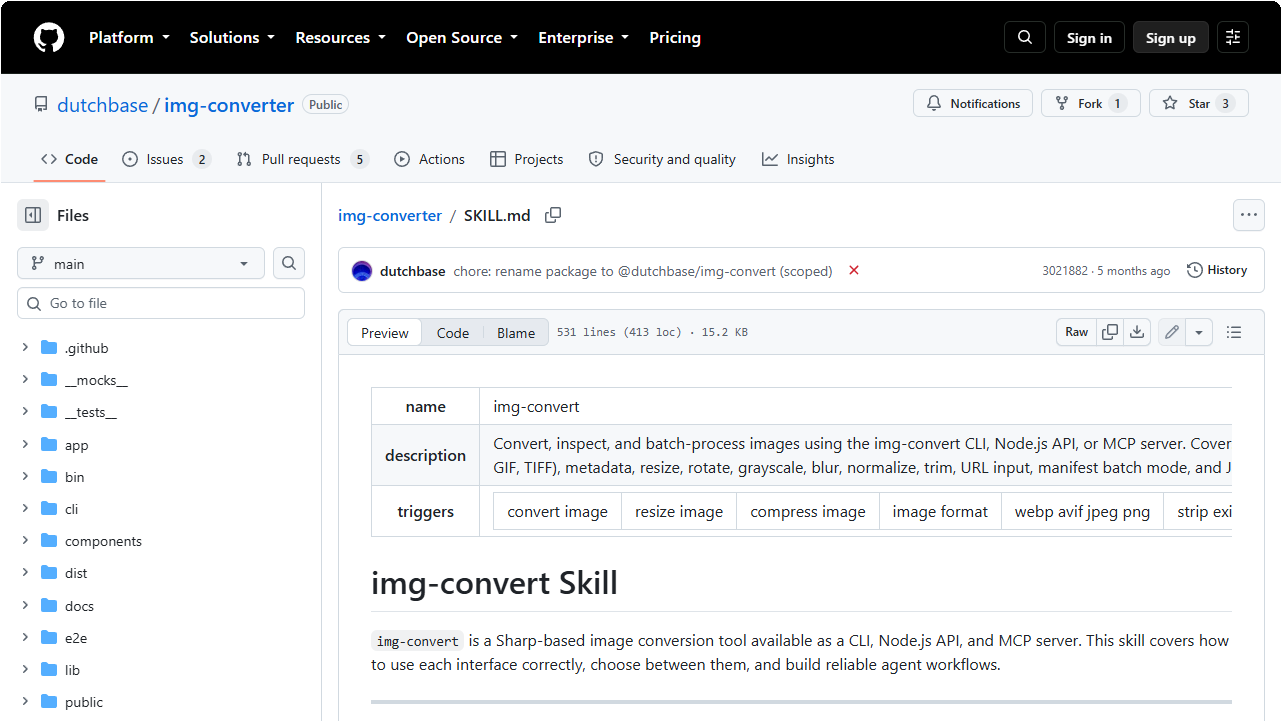This screenshot has height=722, width=1282.
Task: Open the Solutions dropdown menu
Action: [232, 38]
